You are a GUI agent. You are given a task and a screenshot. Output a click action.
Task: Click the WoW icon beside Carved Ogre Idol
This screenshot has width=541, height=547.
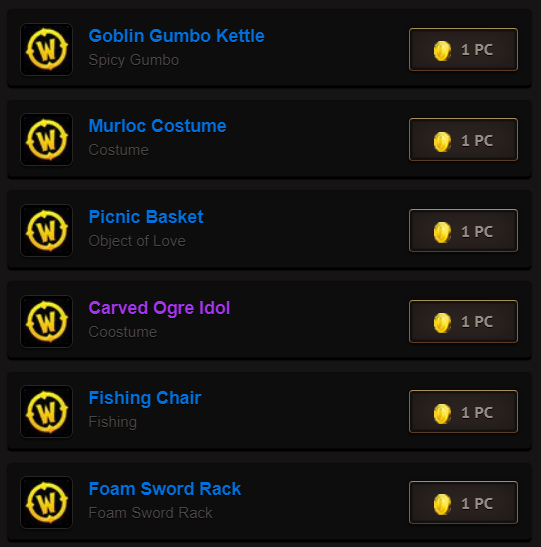(46, 321)
